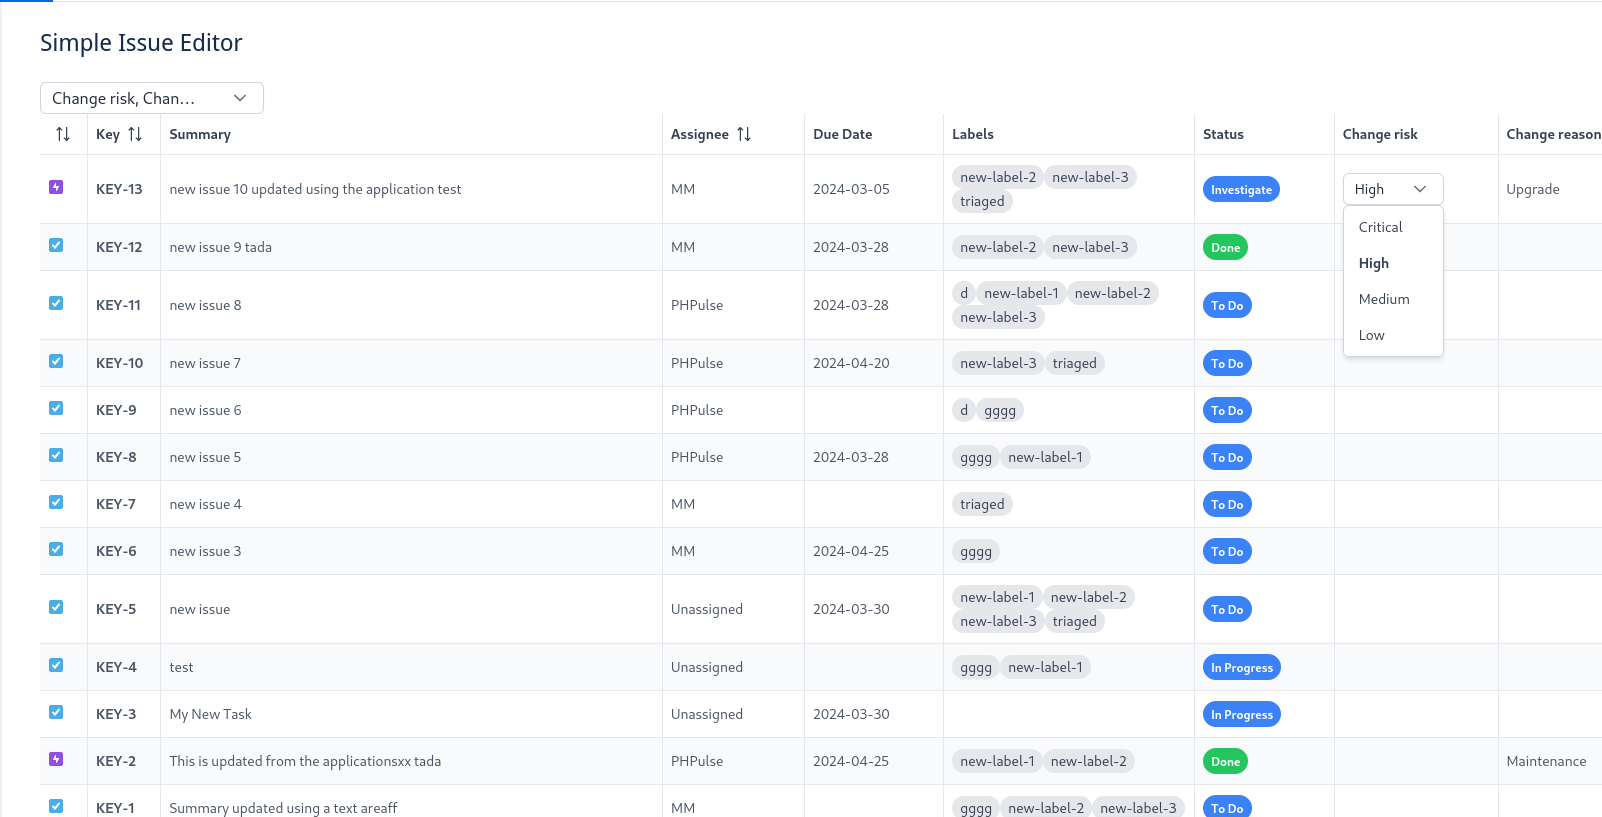Click the To Do status badge for KEY-6

[1227, 552]
